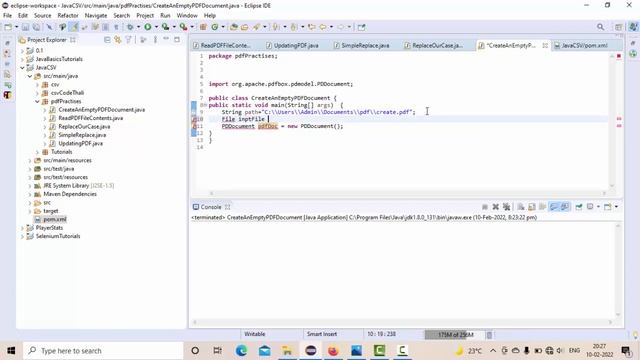Click Pin Console icon
Image resolution: width=640 pixels, height=360 pixels.
(x=579, y=207)
